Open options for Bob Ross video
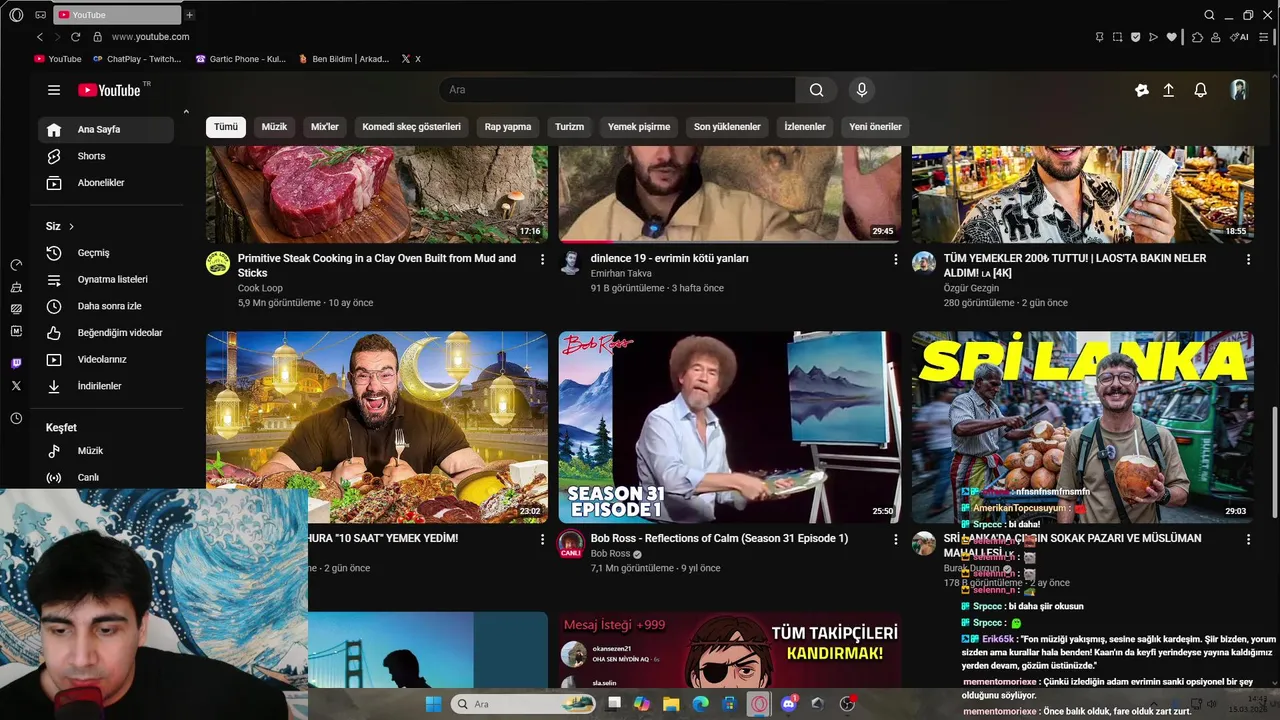Viewport: 1280px width, 720px height. coord(896,539)
